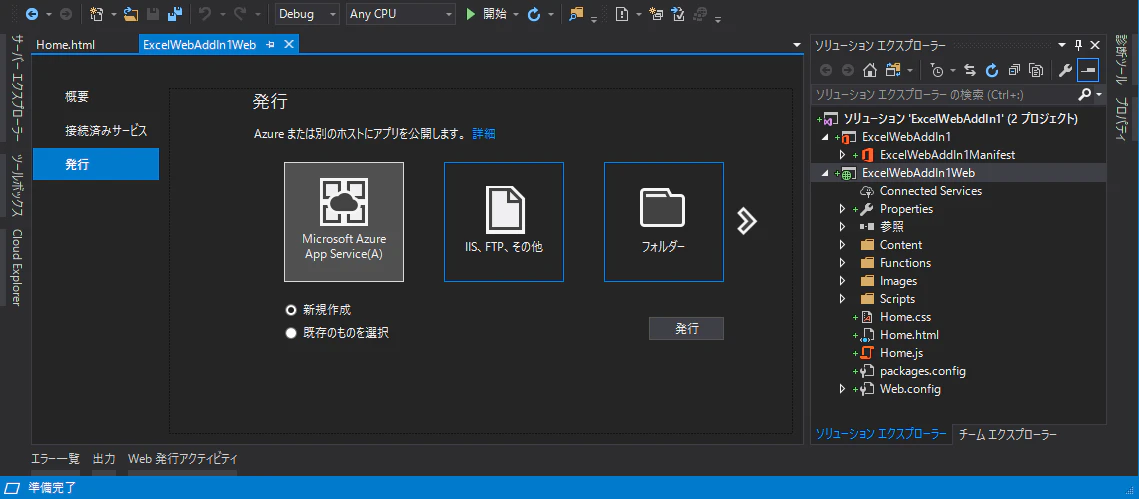Viewport: 1139px width, 499px height.
Task: Pin the ExcelWebAddIn1Web tab
Action: pos(270,45)
